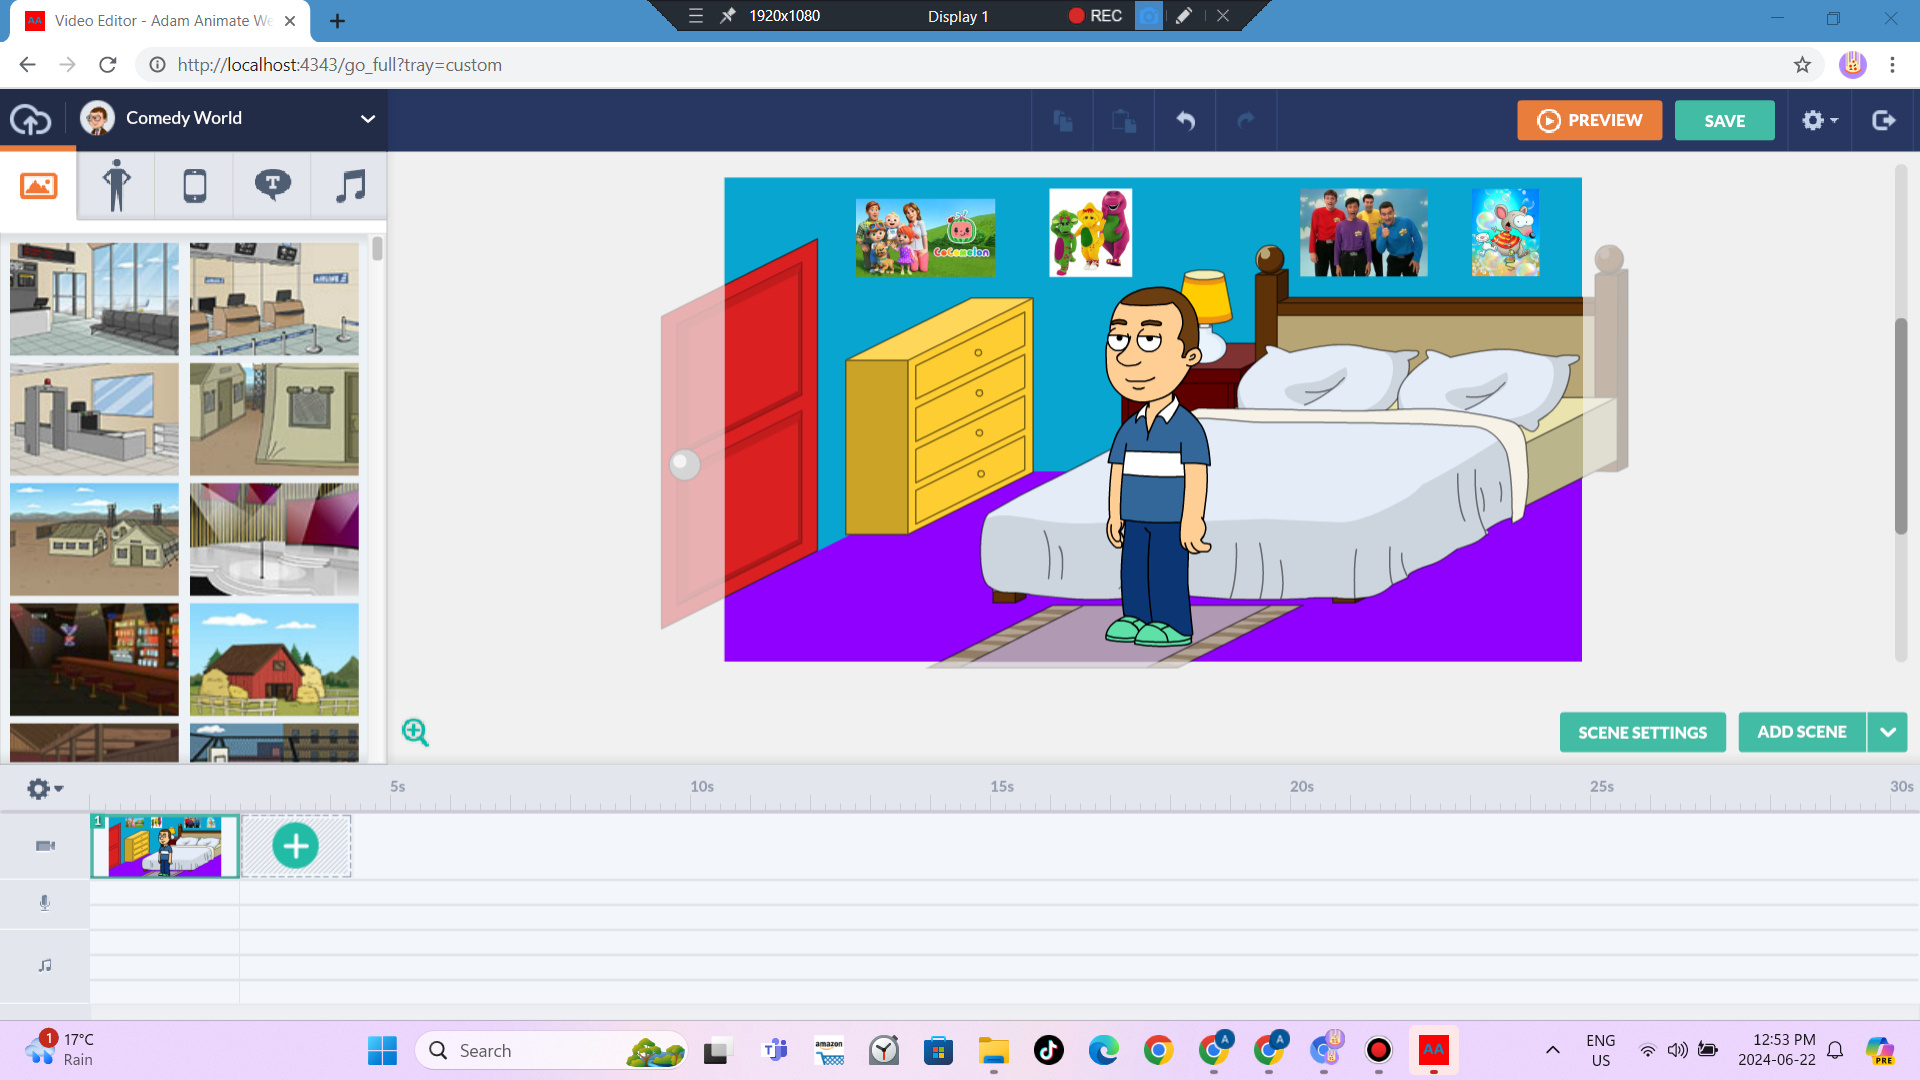The height and width of the screenshot is (1080, 1920).
Task: Open the timeline settings gear menu
Action: 45,789
